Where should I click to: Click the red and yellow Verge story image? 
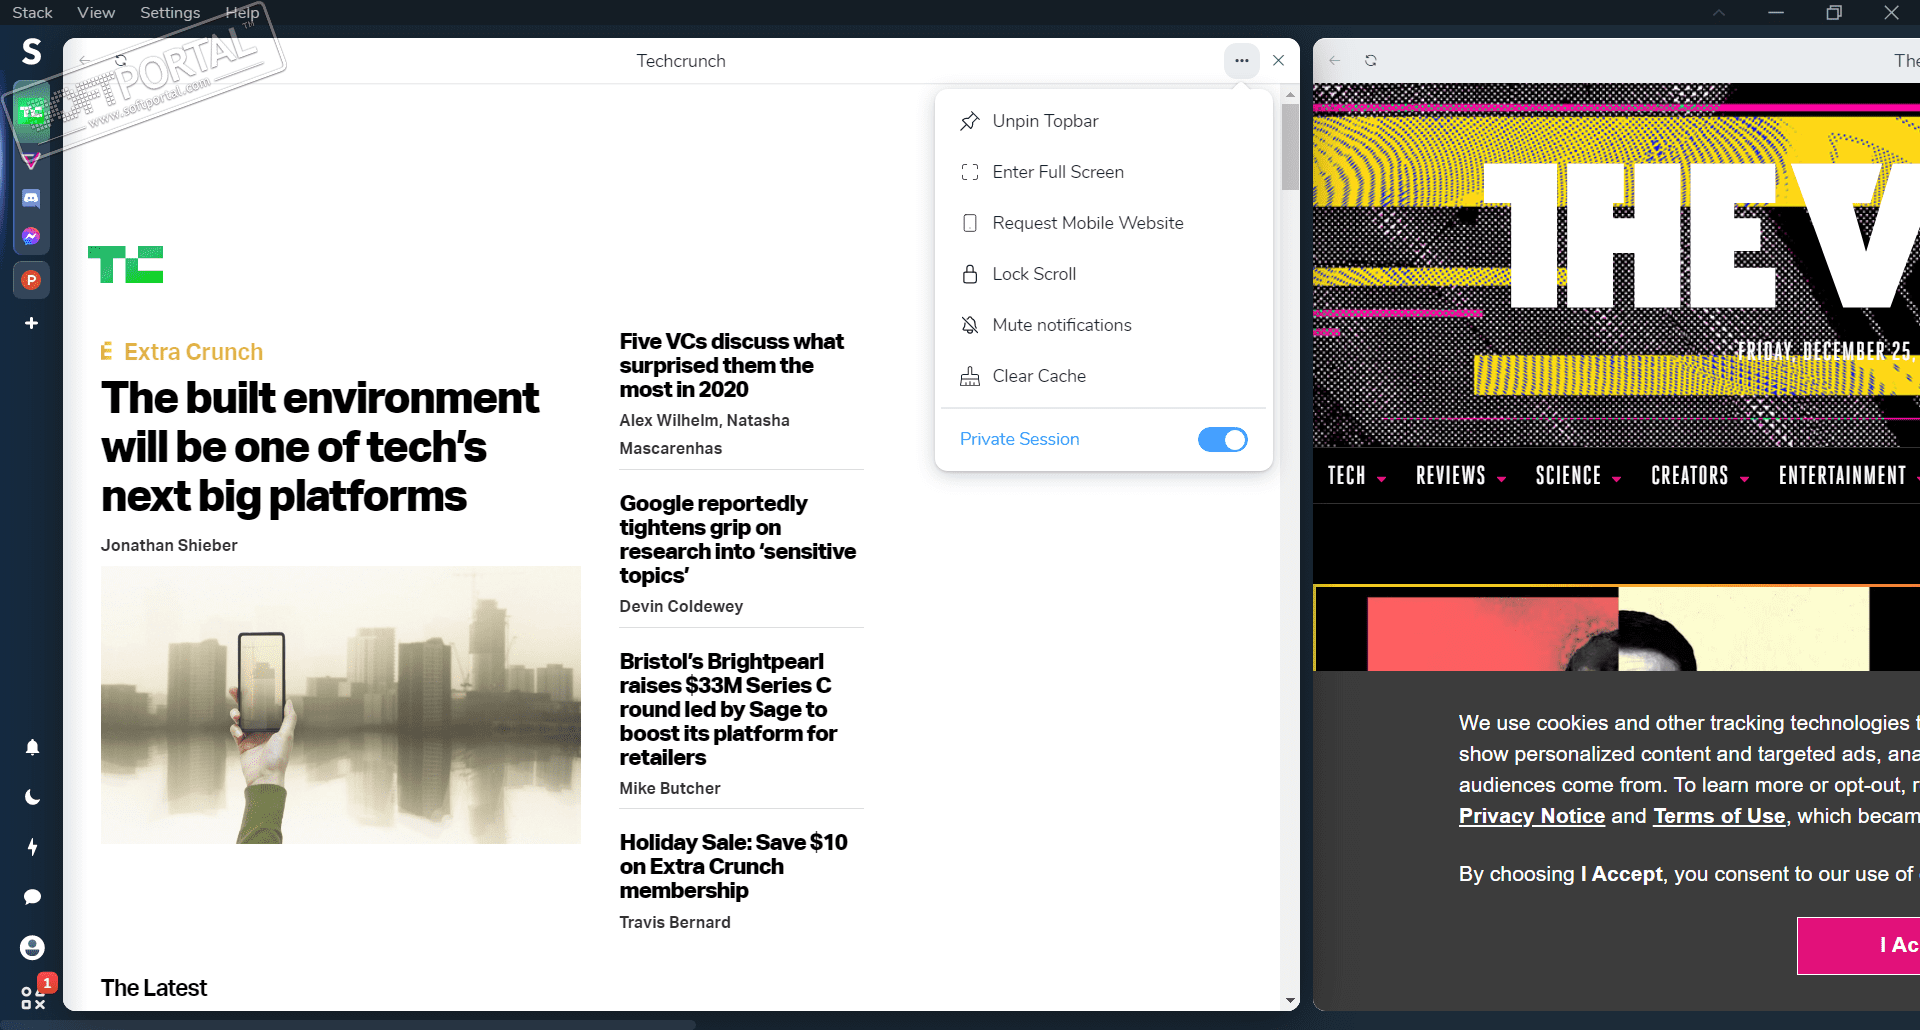point(1618,629)
